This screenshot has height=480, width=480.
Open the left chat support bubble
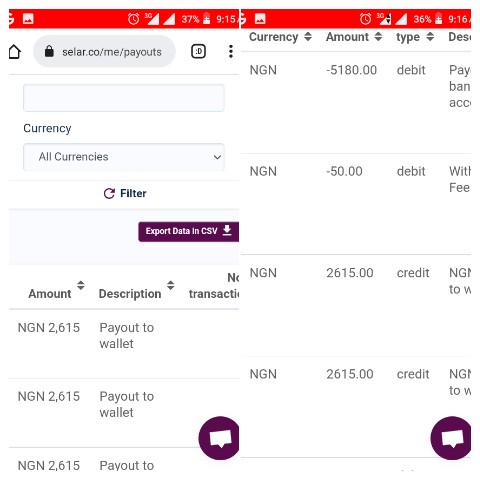[x=219, y=438]
